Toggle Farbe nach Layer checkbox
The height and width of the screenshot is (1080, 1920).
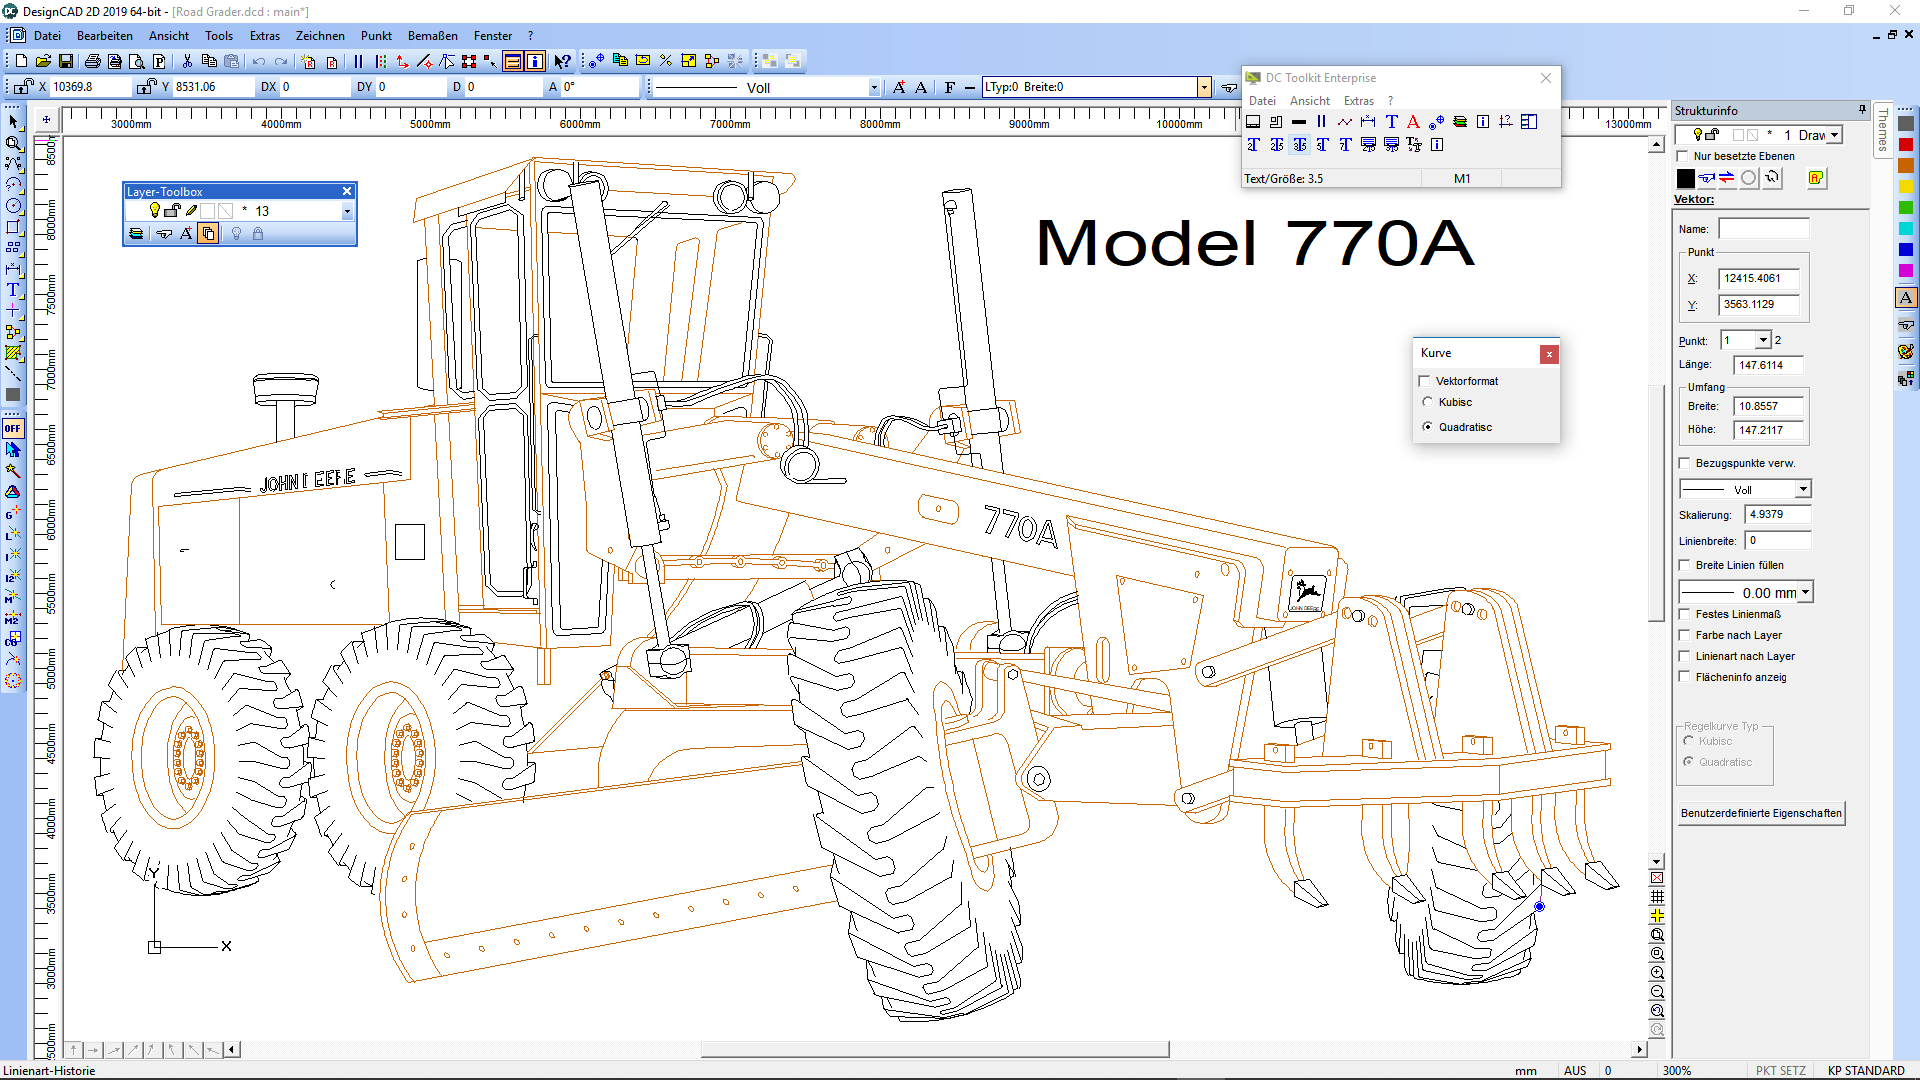click(1685, 635)
